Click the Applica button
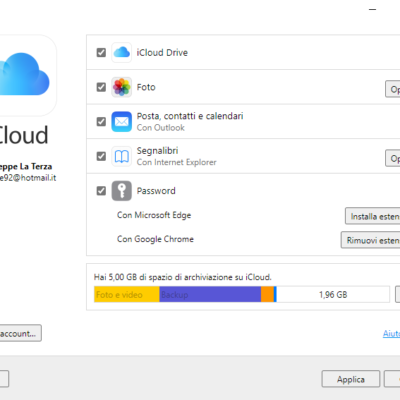Image resolution: width=400 pixels, height=400 pixels. click(351, 379)
